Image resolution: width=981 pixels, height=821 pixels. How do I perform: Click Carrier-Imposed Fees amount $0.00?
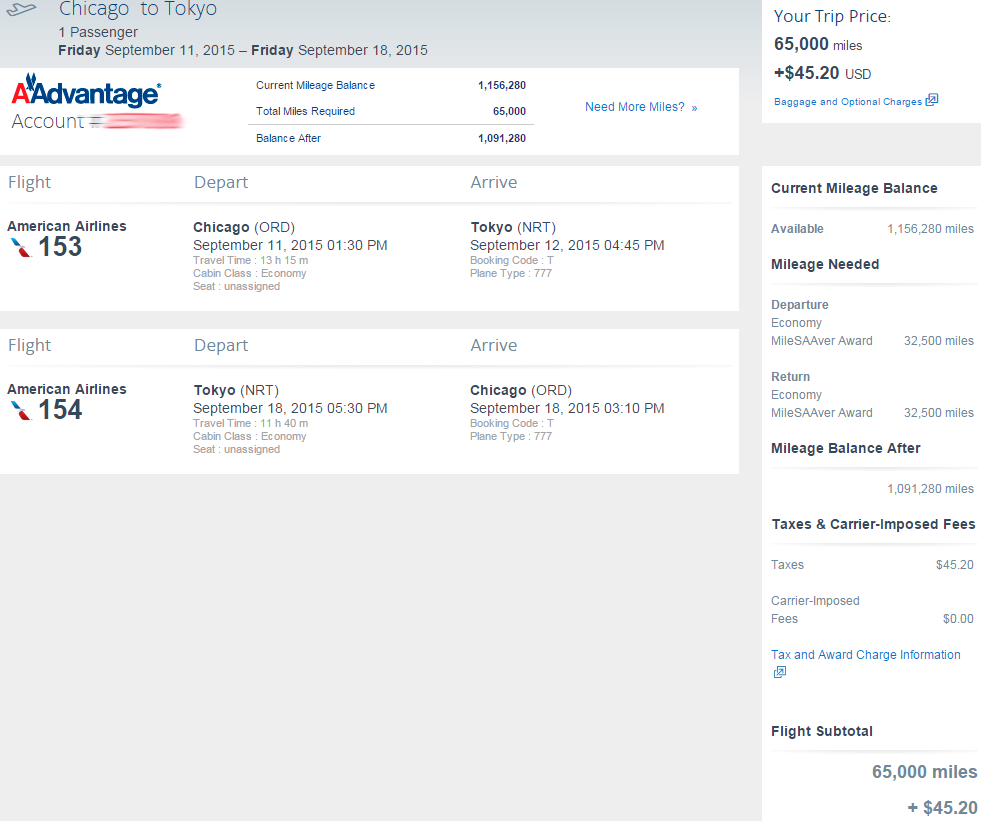click(x=958, y=619)
